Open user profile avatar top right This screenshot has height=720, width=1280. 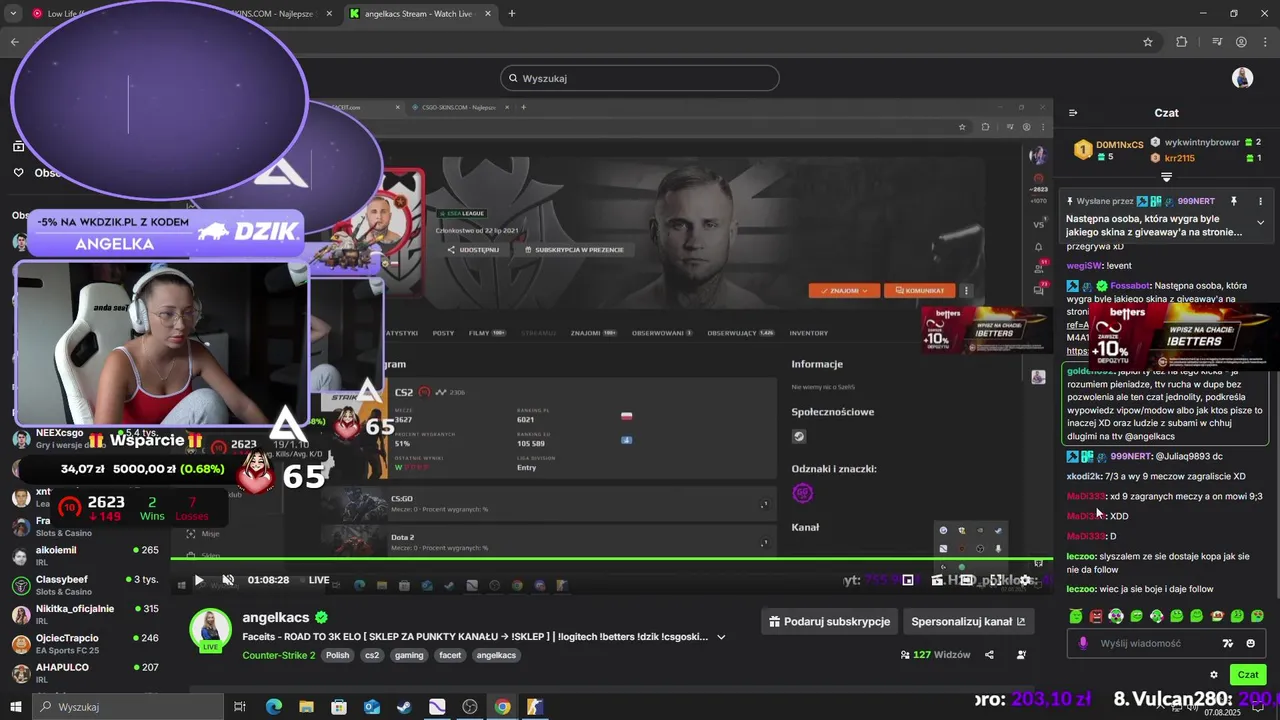pyautogui.click(x=1242, y=78)
